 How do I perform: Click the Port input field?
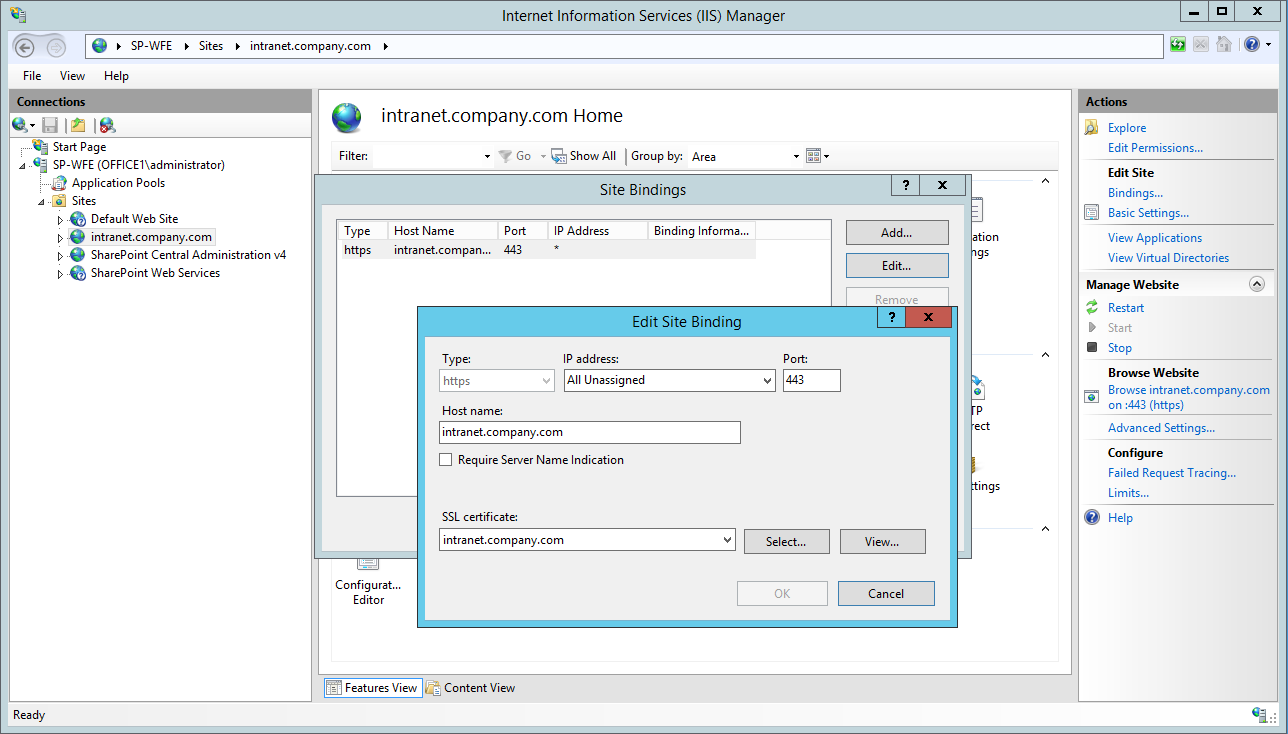[x=812, y=380]
